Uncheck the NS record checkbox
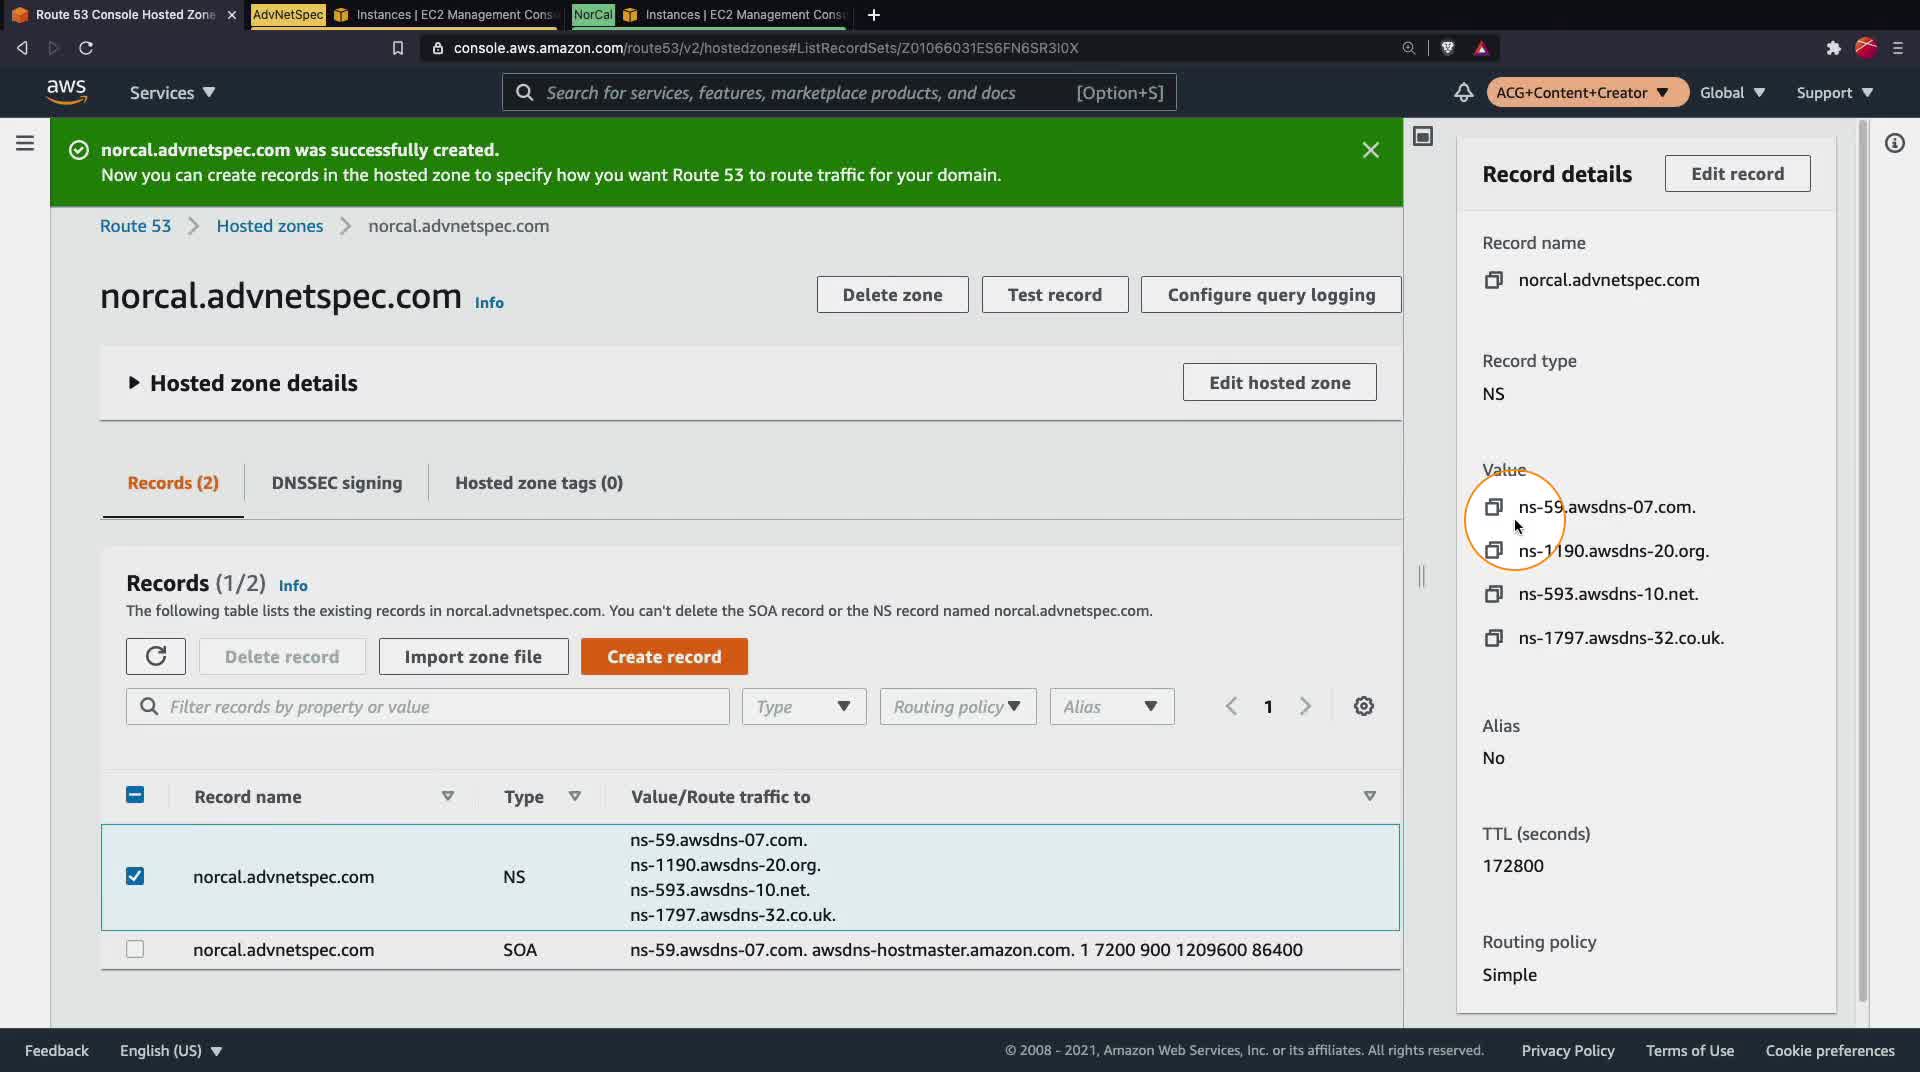1920x1072 pixels. (x=135, y=876)
